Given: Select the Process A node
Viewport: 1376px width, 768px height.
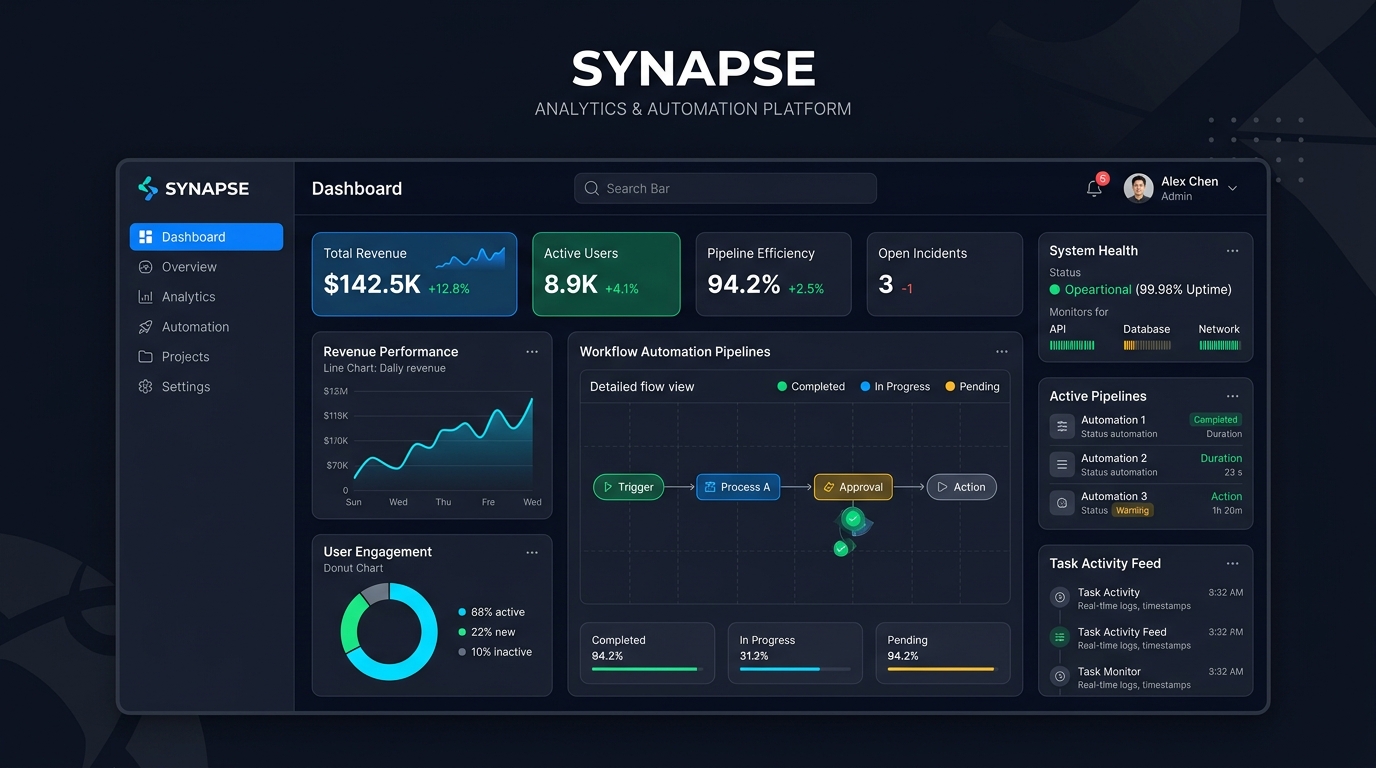Looking at the screenshot, I should coord(738,487).
